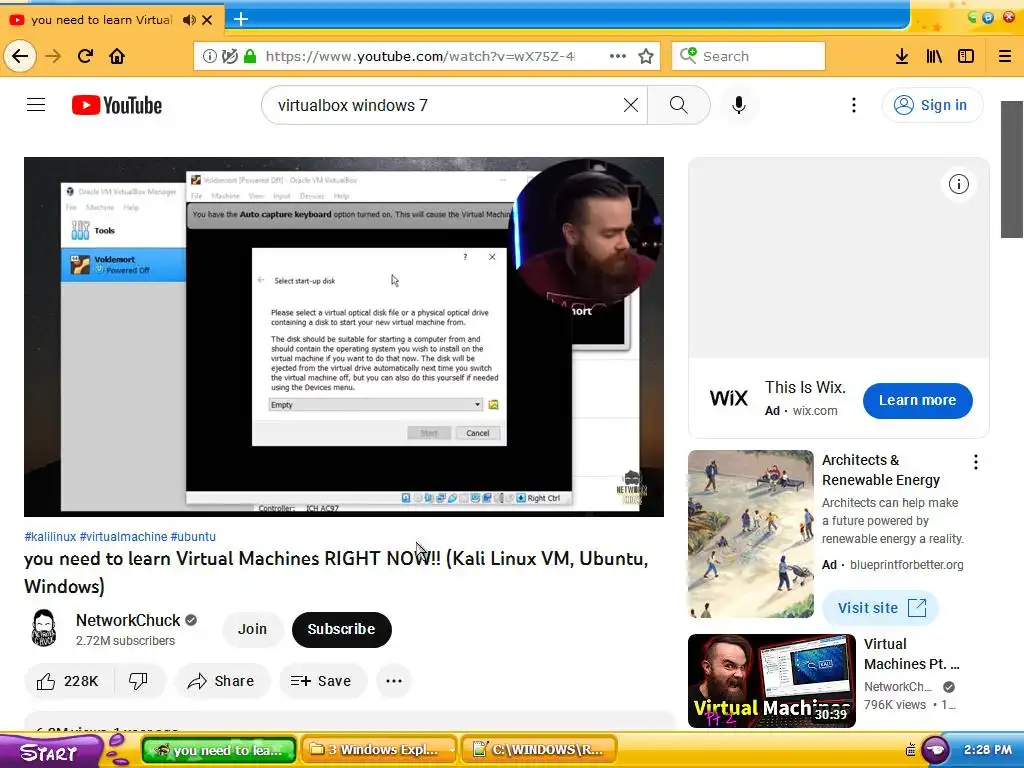Open the Start menu

49,752
